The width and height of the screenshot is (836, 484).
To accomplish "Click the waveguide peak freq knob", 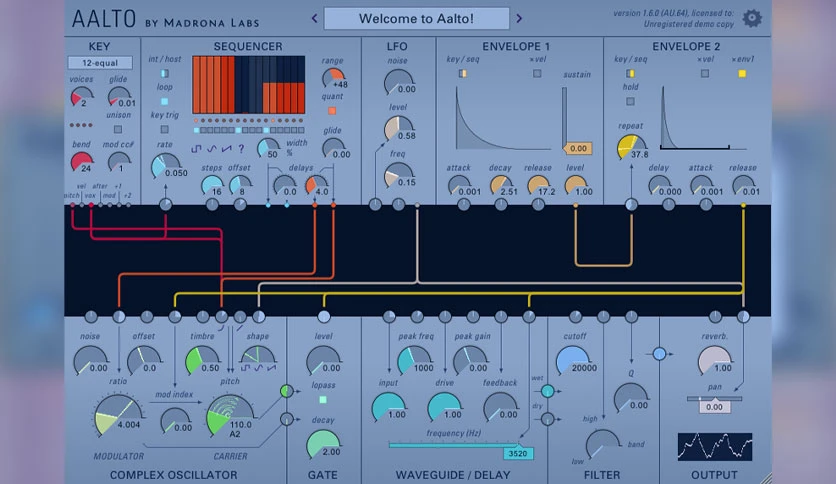I will pyautogui.click(x=414, y=360).
